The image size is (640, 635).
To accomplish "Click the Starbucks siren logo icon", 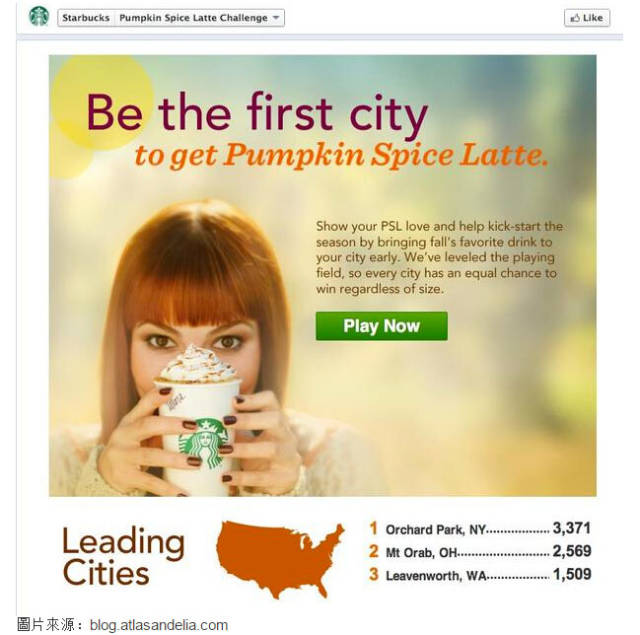I will click(39, 17).
